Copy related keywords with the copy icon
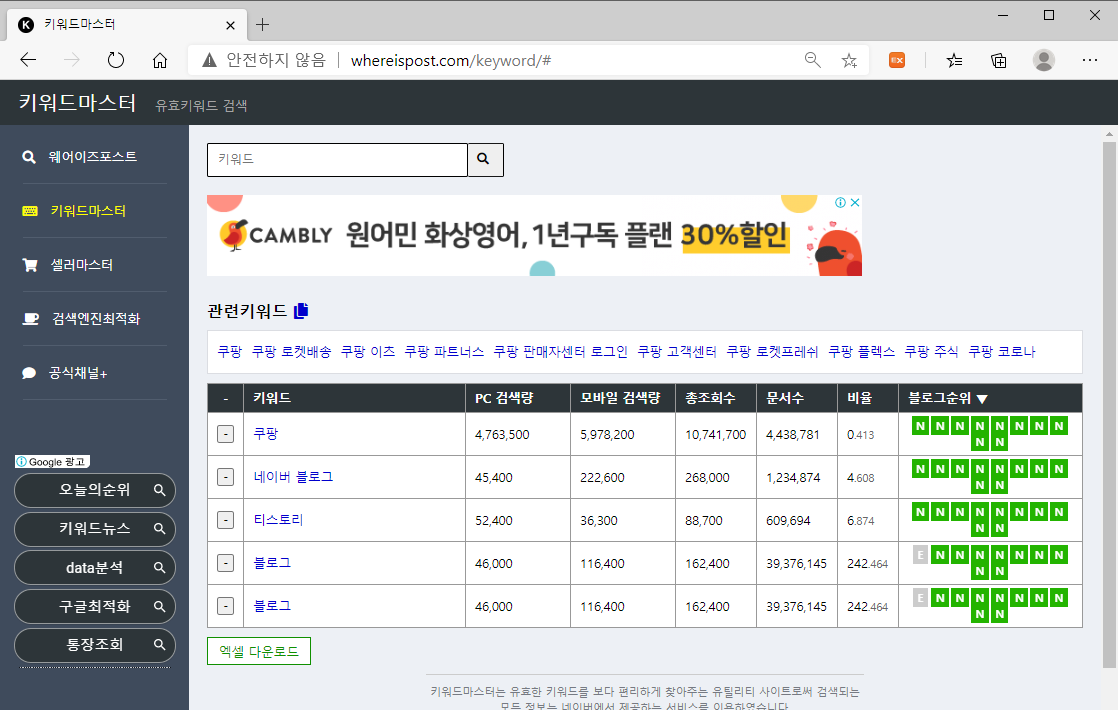1118x710 pixels. 301,311
